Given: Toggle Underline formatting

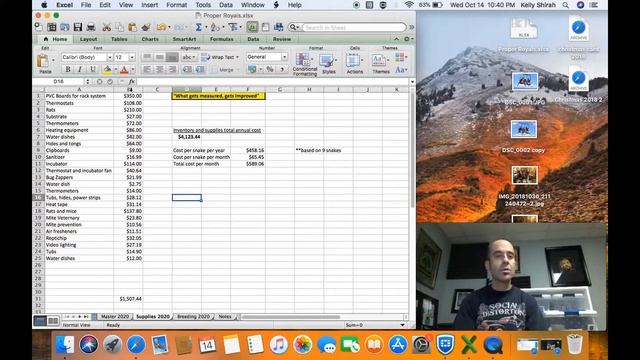Looking at the screenshot, I should (x=93, y=69).
